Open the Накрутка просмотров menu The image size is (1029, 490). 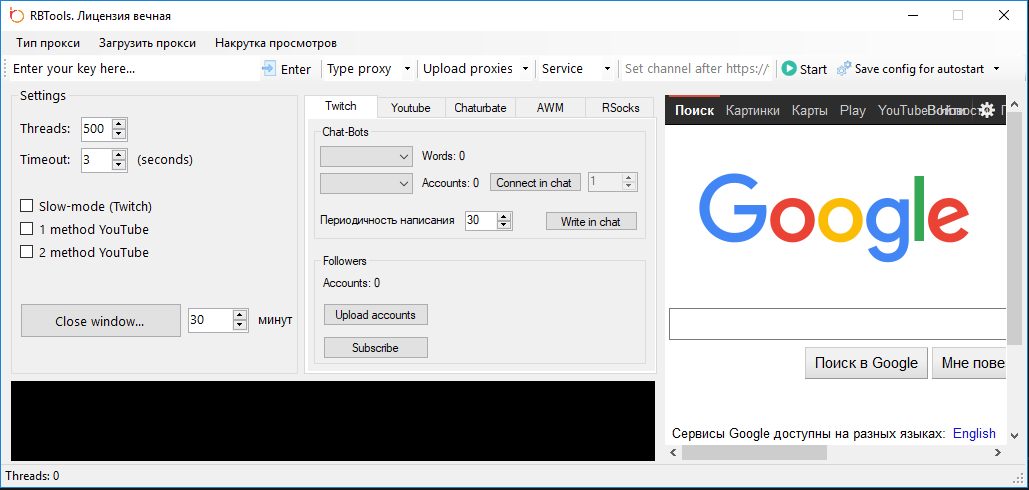(275, 43)
